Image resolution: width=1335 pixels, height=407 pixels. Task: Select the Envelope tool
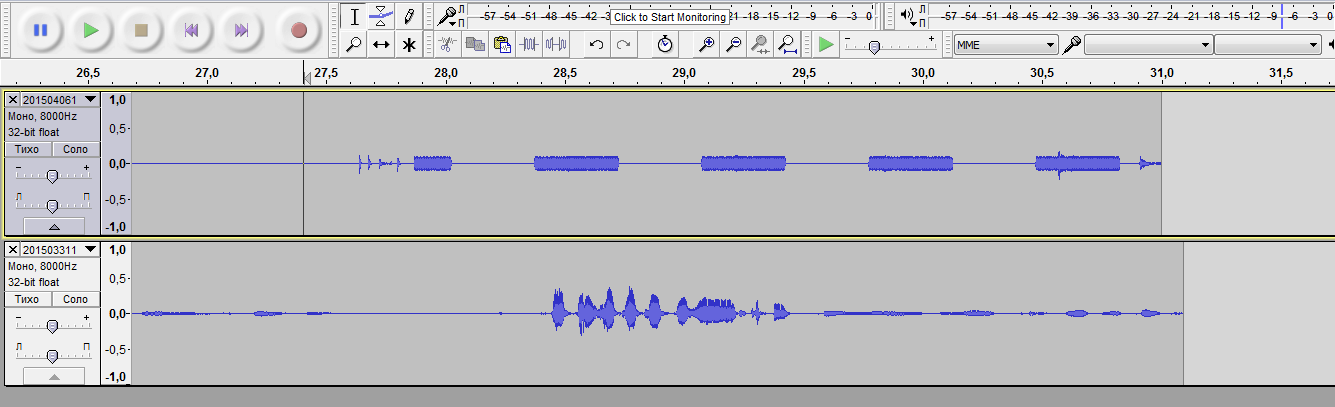pos(381,16)
